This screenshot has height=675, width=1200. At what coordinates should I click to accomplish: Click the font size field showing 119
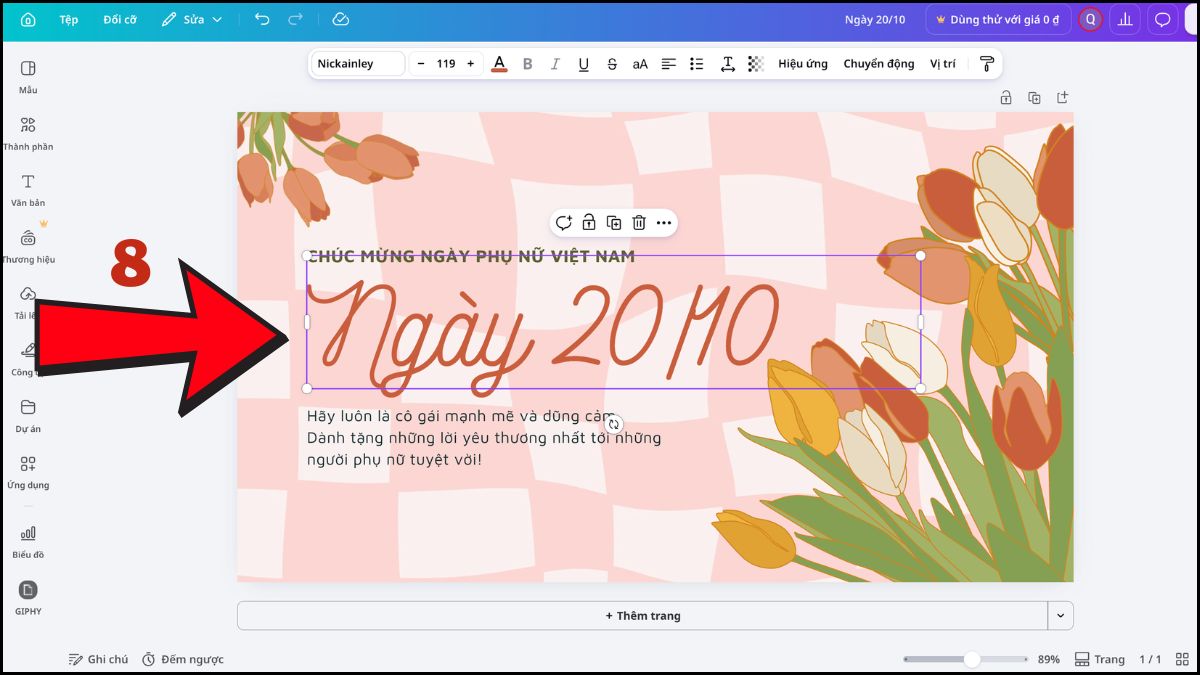pos(446,64)
